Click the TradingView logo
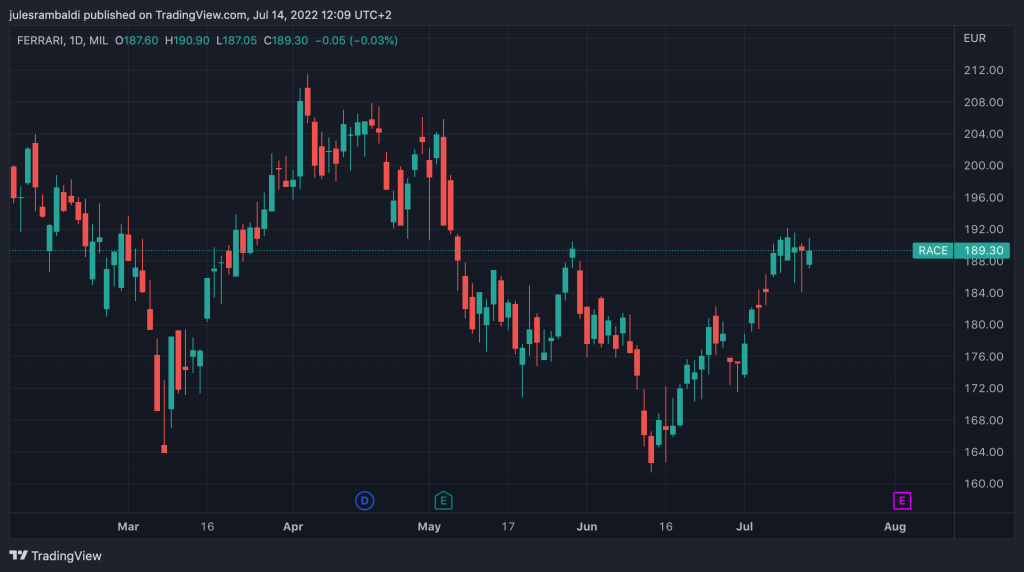 click(18, 556)
